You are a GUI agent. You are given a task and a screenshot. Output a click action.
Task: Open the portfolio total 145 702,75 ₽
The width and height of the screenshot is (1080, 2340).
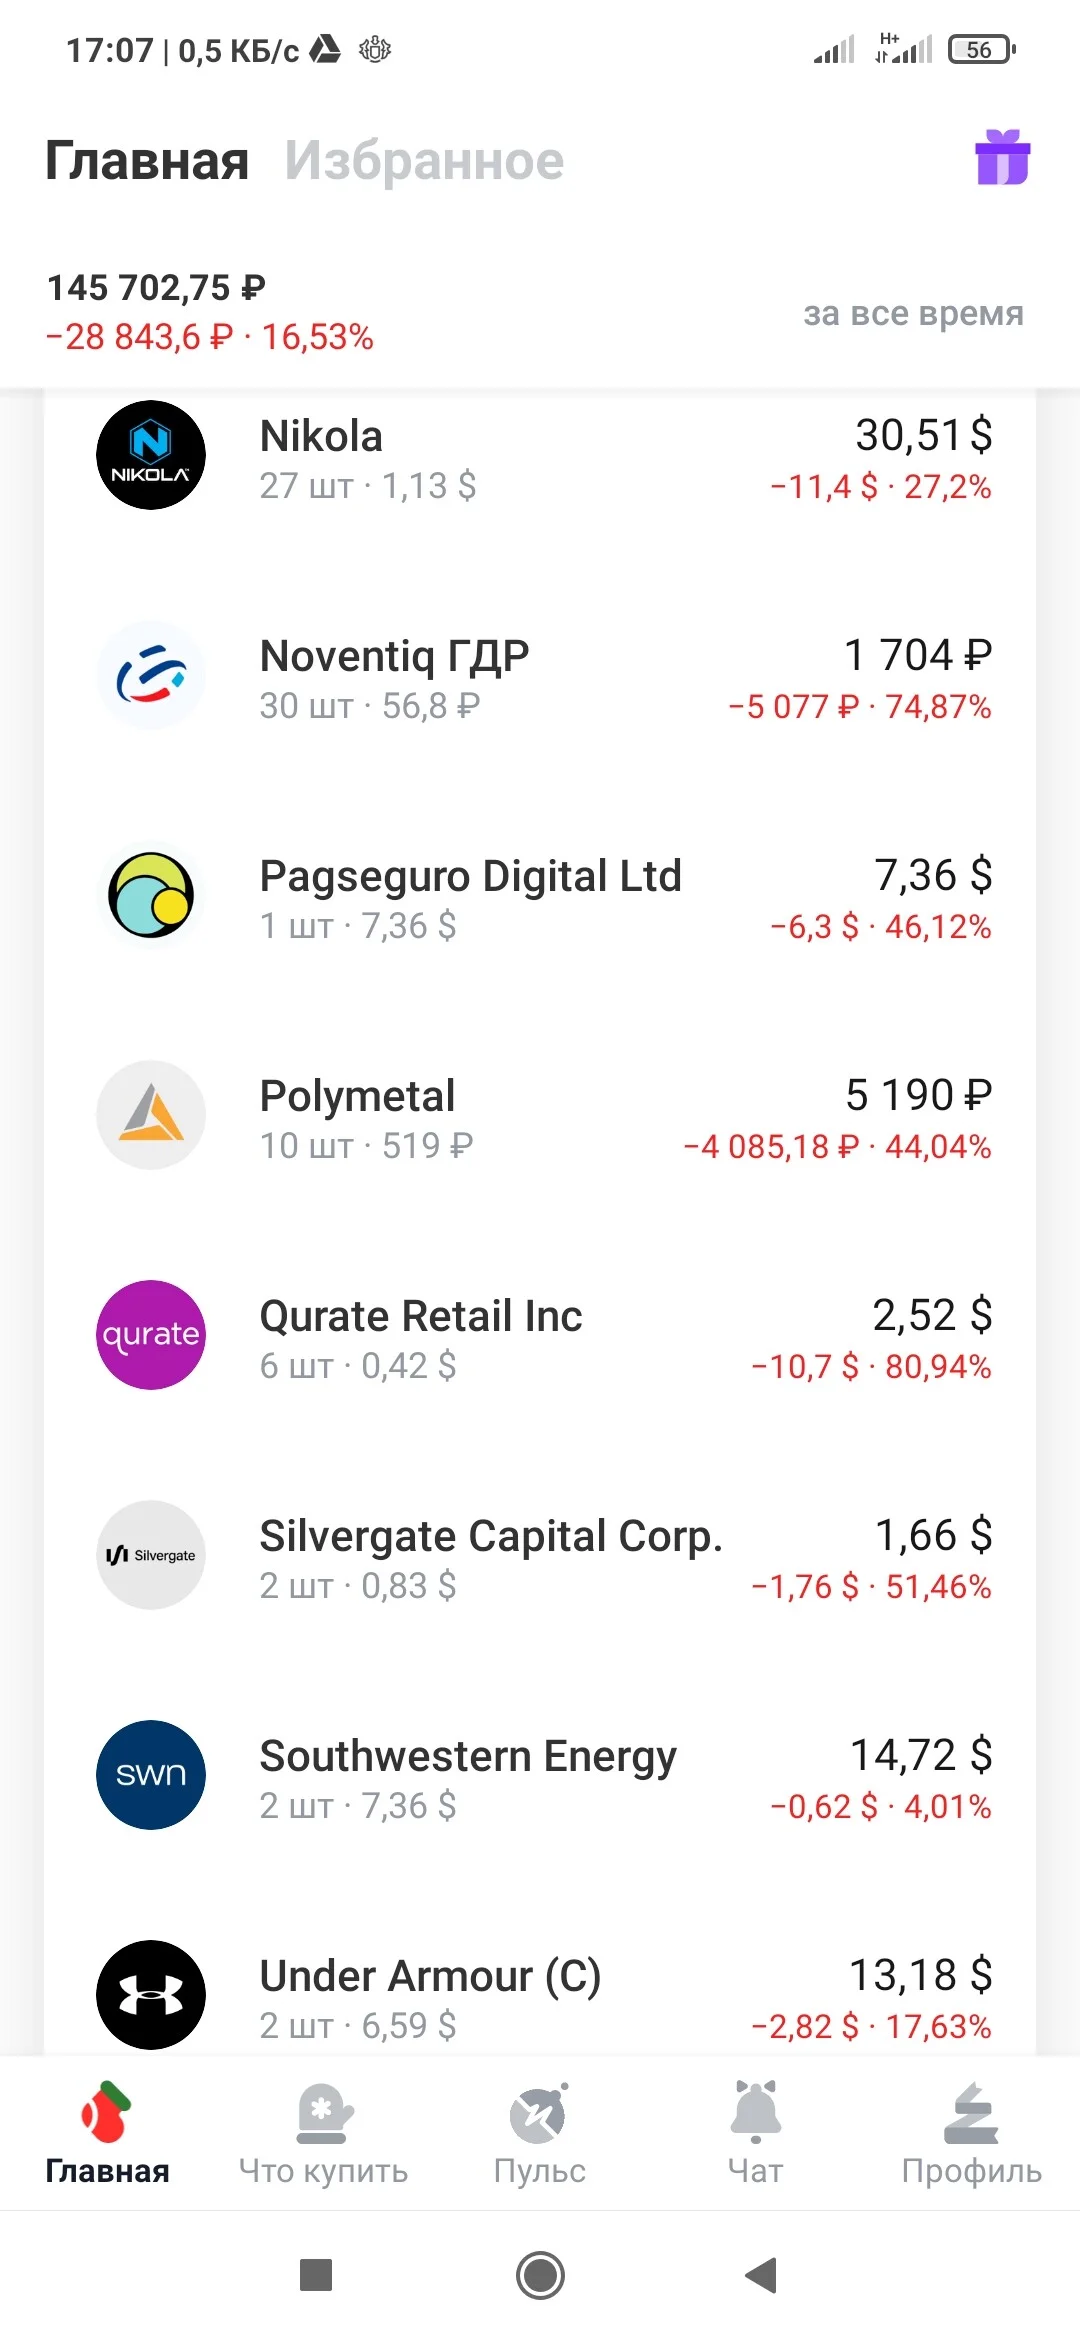156,288
